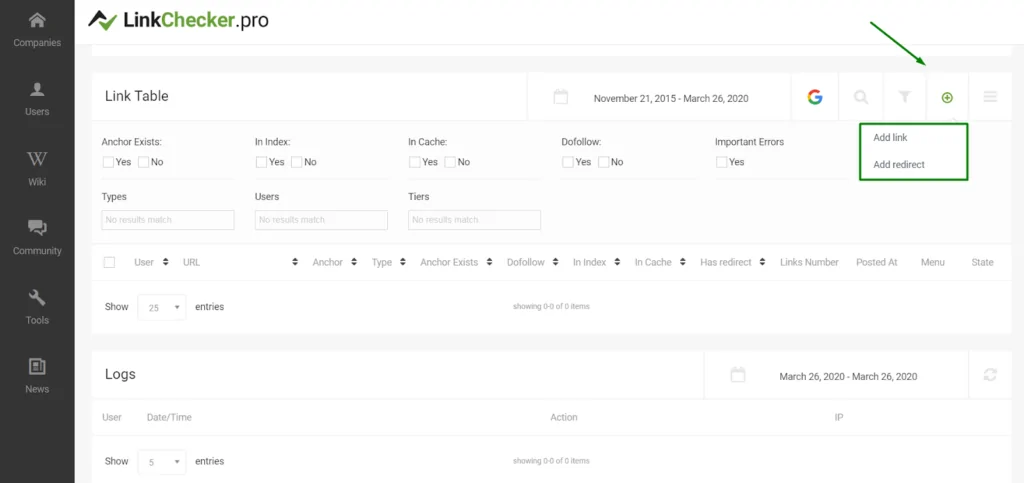This screenshot has height=483, width=1024.
Task: Open the News sidebar section
Action: coord(37,376)
